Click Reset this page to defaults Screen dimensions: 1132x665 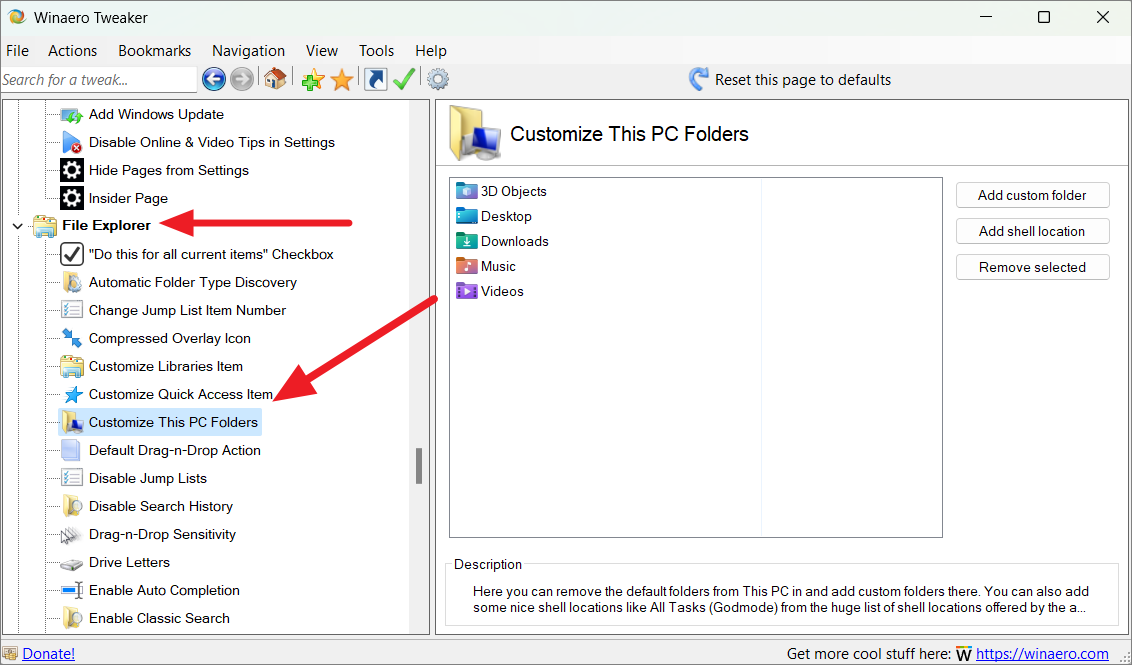click(x=790, y=79)
